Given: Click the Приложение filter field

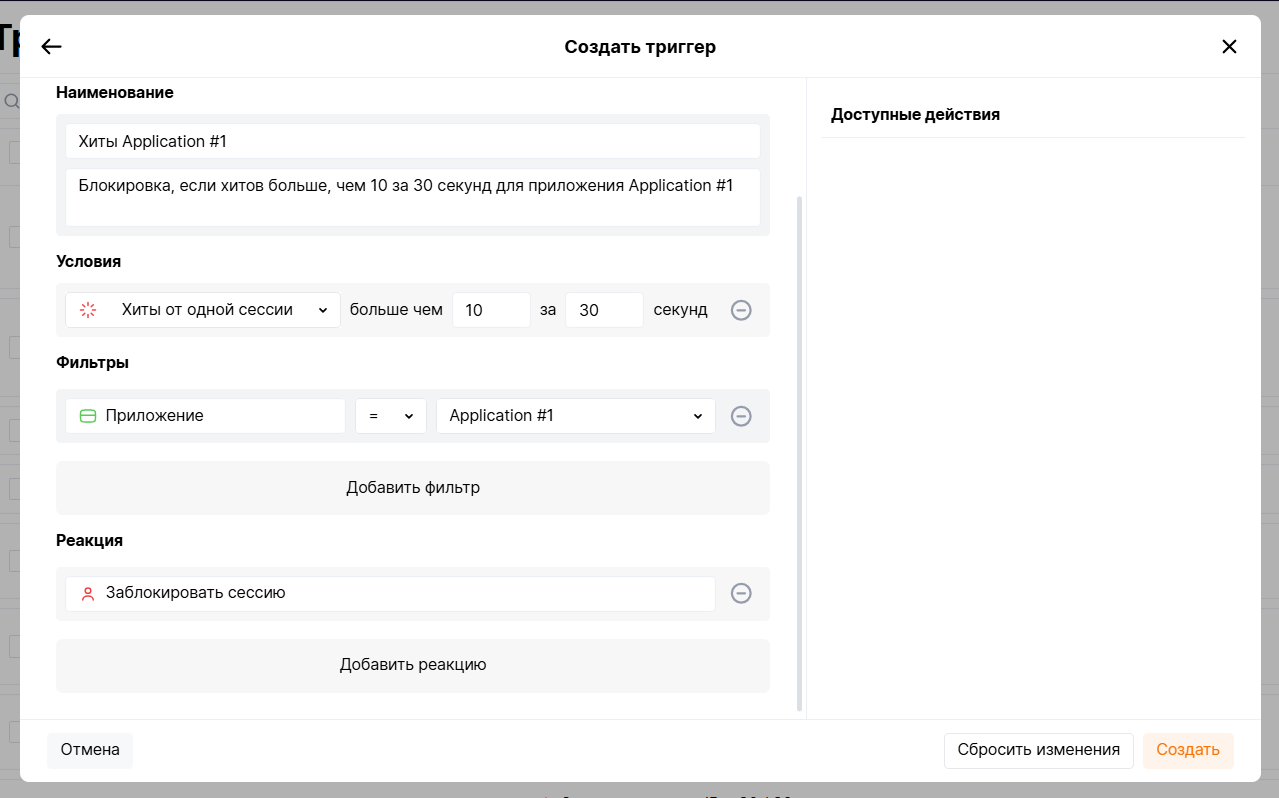Looking at the screenshot, I should pyautogui.click(x=205, y=416).
